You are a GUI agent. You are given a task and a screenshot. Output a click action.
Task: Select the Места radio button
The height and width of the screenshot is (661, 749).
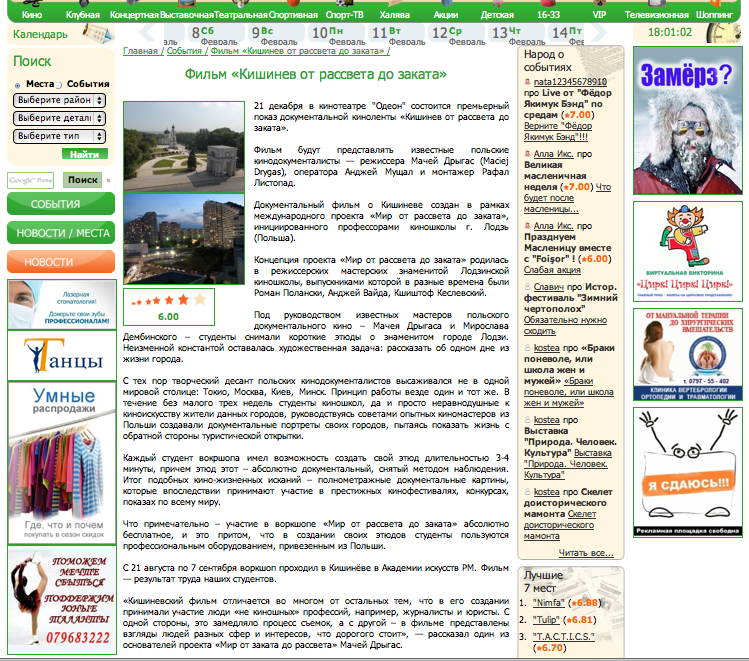coord(17,85)
